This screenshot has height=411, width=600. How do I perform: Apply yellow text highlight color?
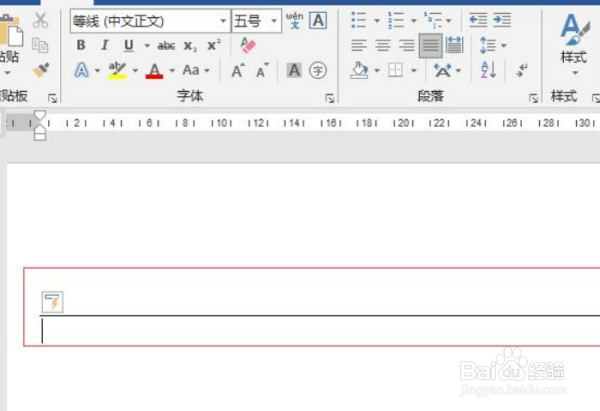point(117,70)
